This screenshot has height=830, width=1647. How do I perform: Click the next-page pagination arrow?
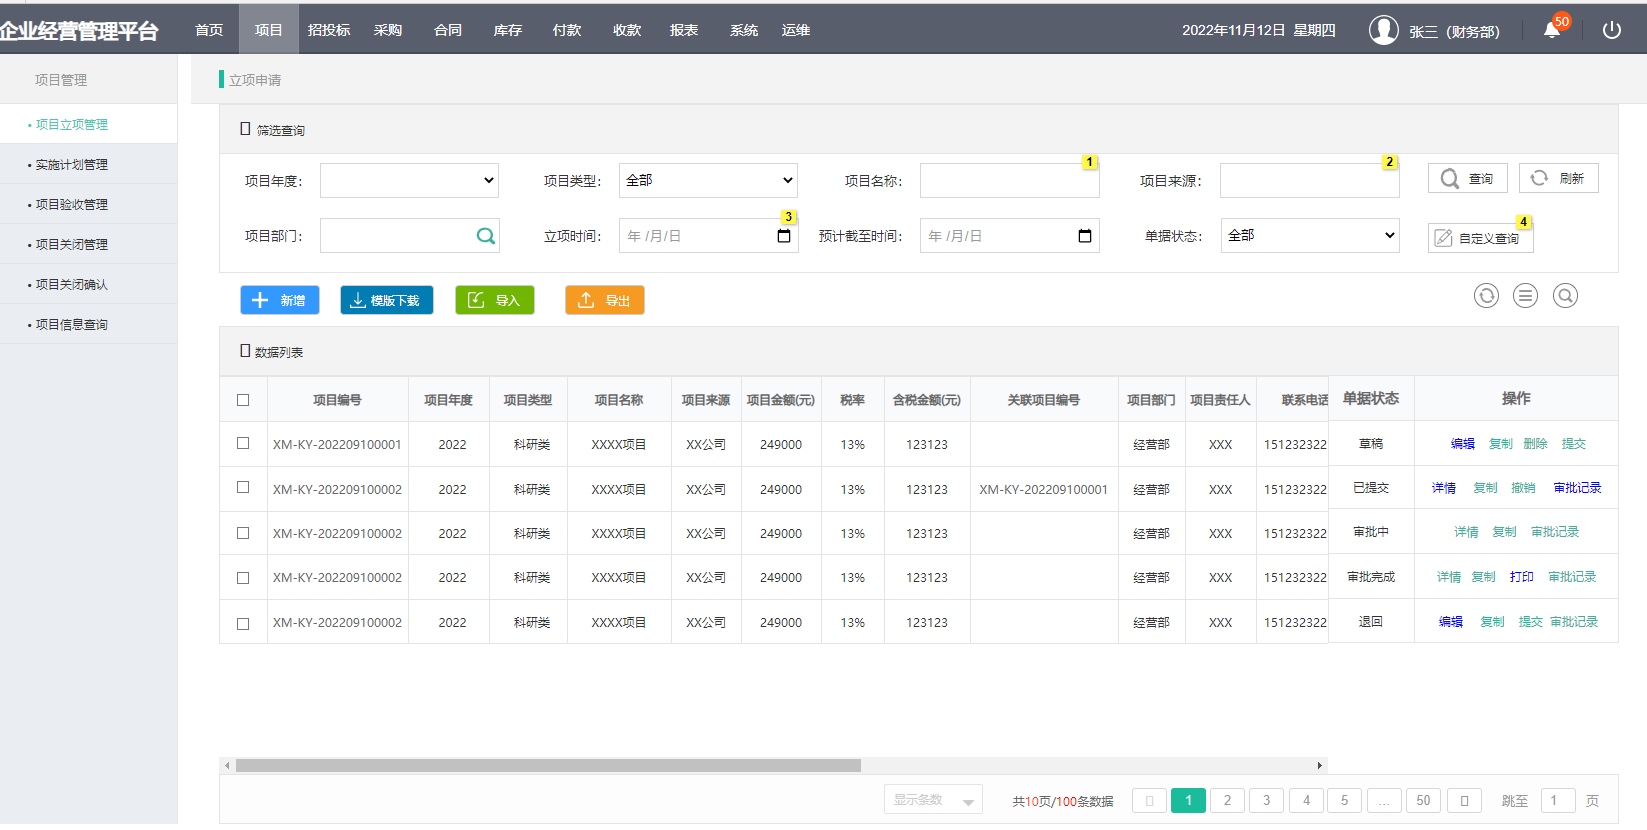pos(1464,800)
